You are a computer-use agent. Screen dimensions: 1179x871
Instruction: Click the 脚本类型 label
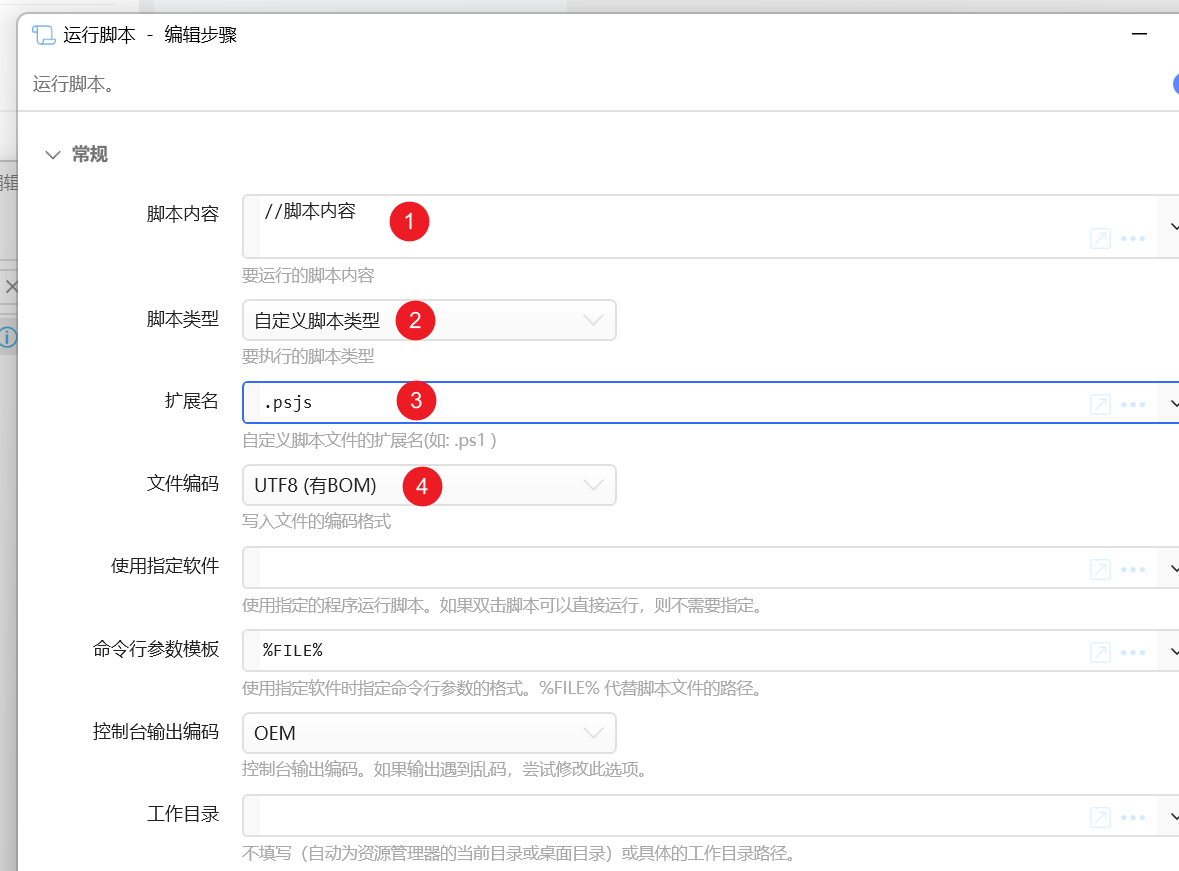[183, 319]
